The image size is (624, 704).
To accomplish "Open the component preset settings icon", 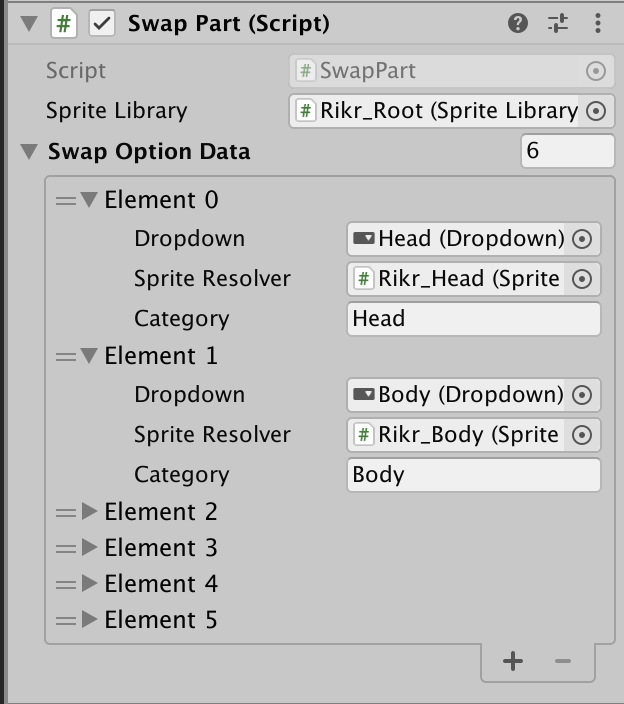I will pos(558,23).
